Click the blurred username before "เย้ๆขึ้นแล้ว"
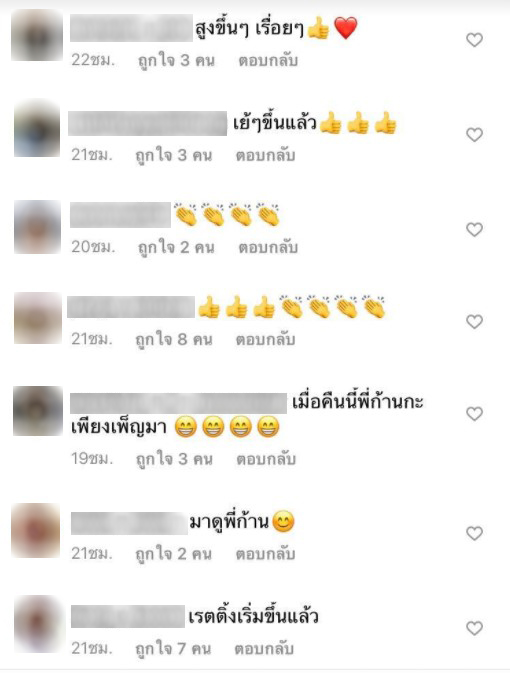Screen dimensions: 510x673 point(148,124)
